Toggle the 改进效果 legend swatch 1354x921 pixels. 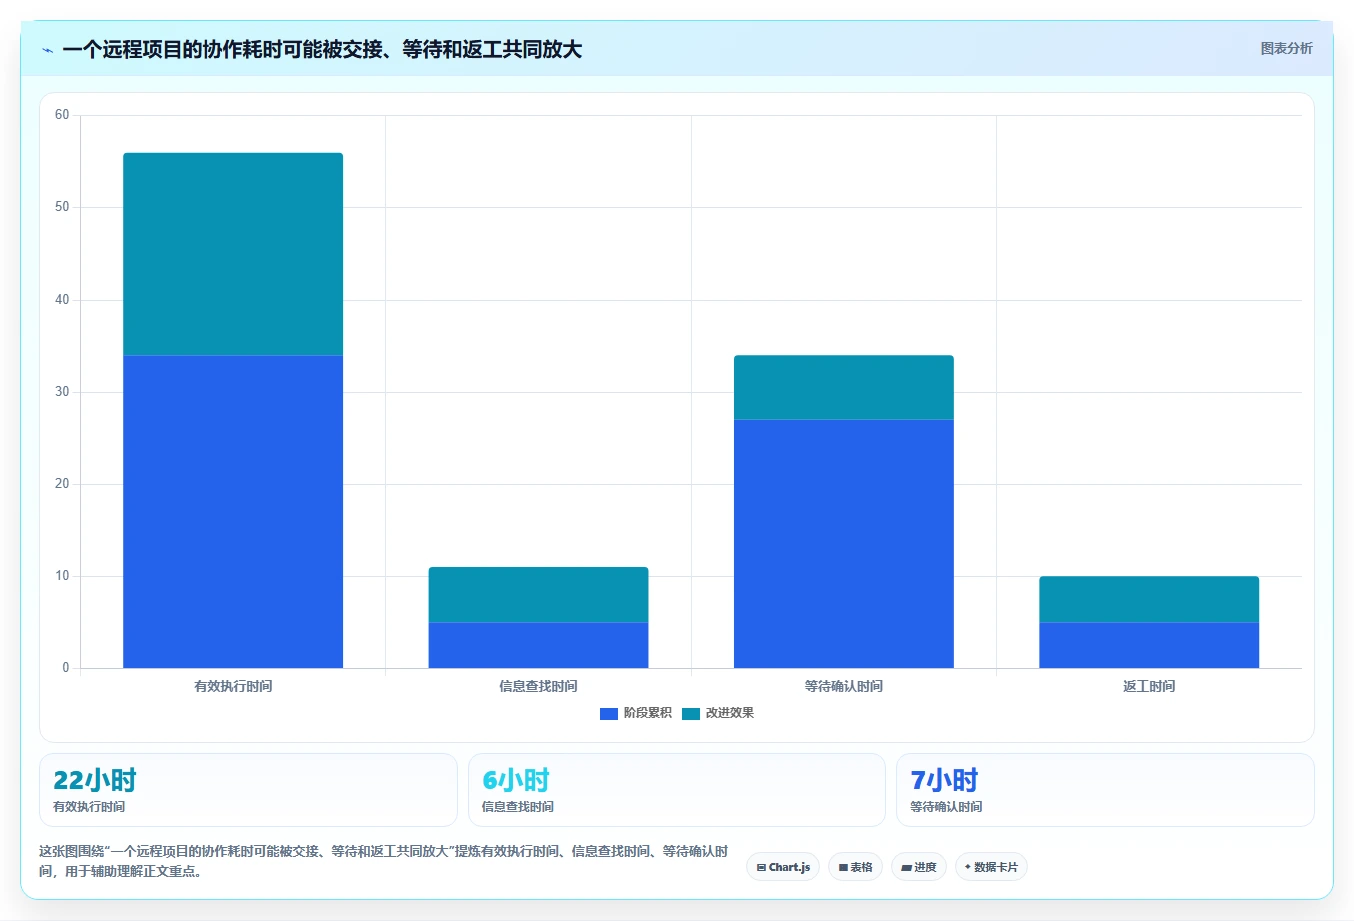[x=691, y=713]
